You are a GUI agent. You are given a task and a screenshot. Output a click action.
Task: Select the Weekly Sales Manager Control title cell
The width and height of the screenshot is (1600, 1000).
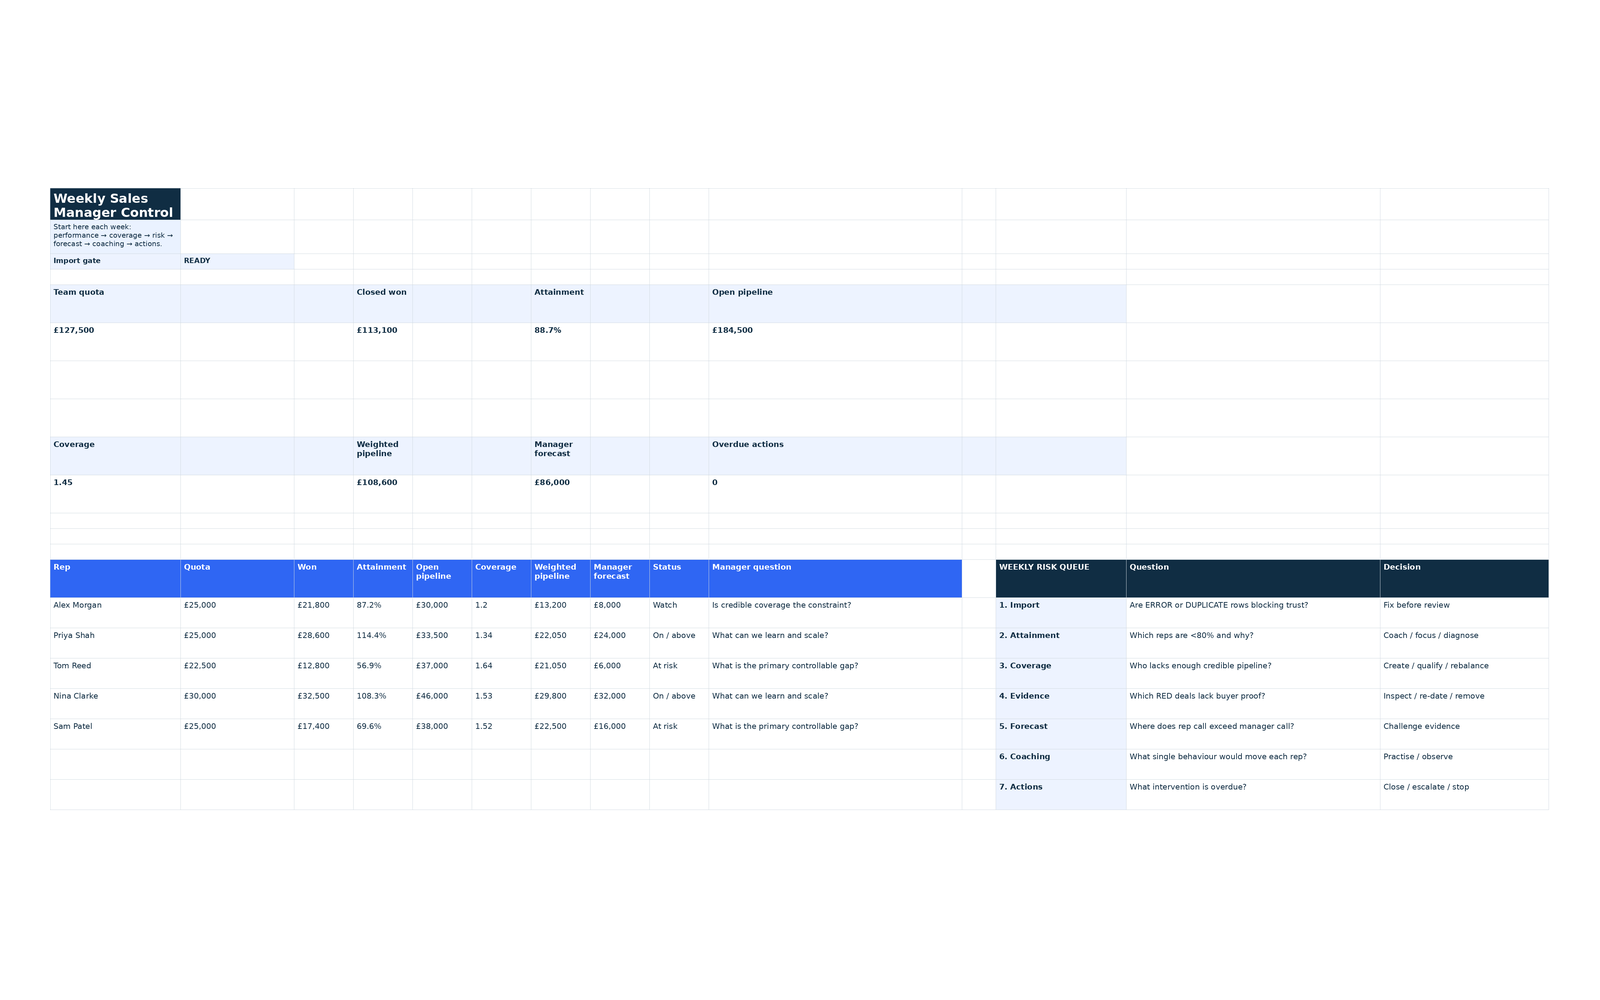point(115,204)
